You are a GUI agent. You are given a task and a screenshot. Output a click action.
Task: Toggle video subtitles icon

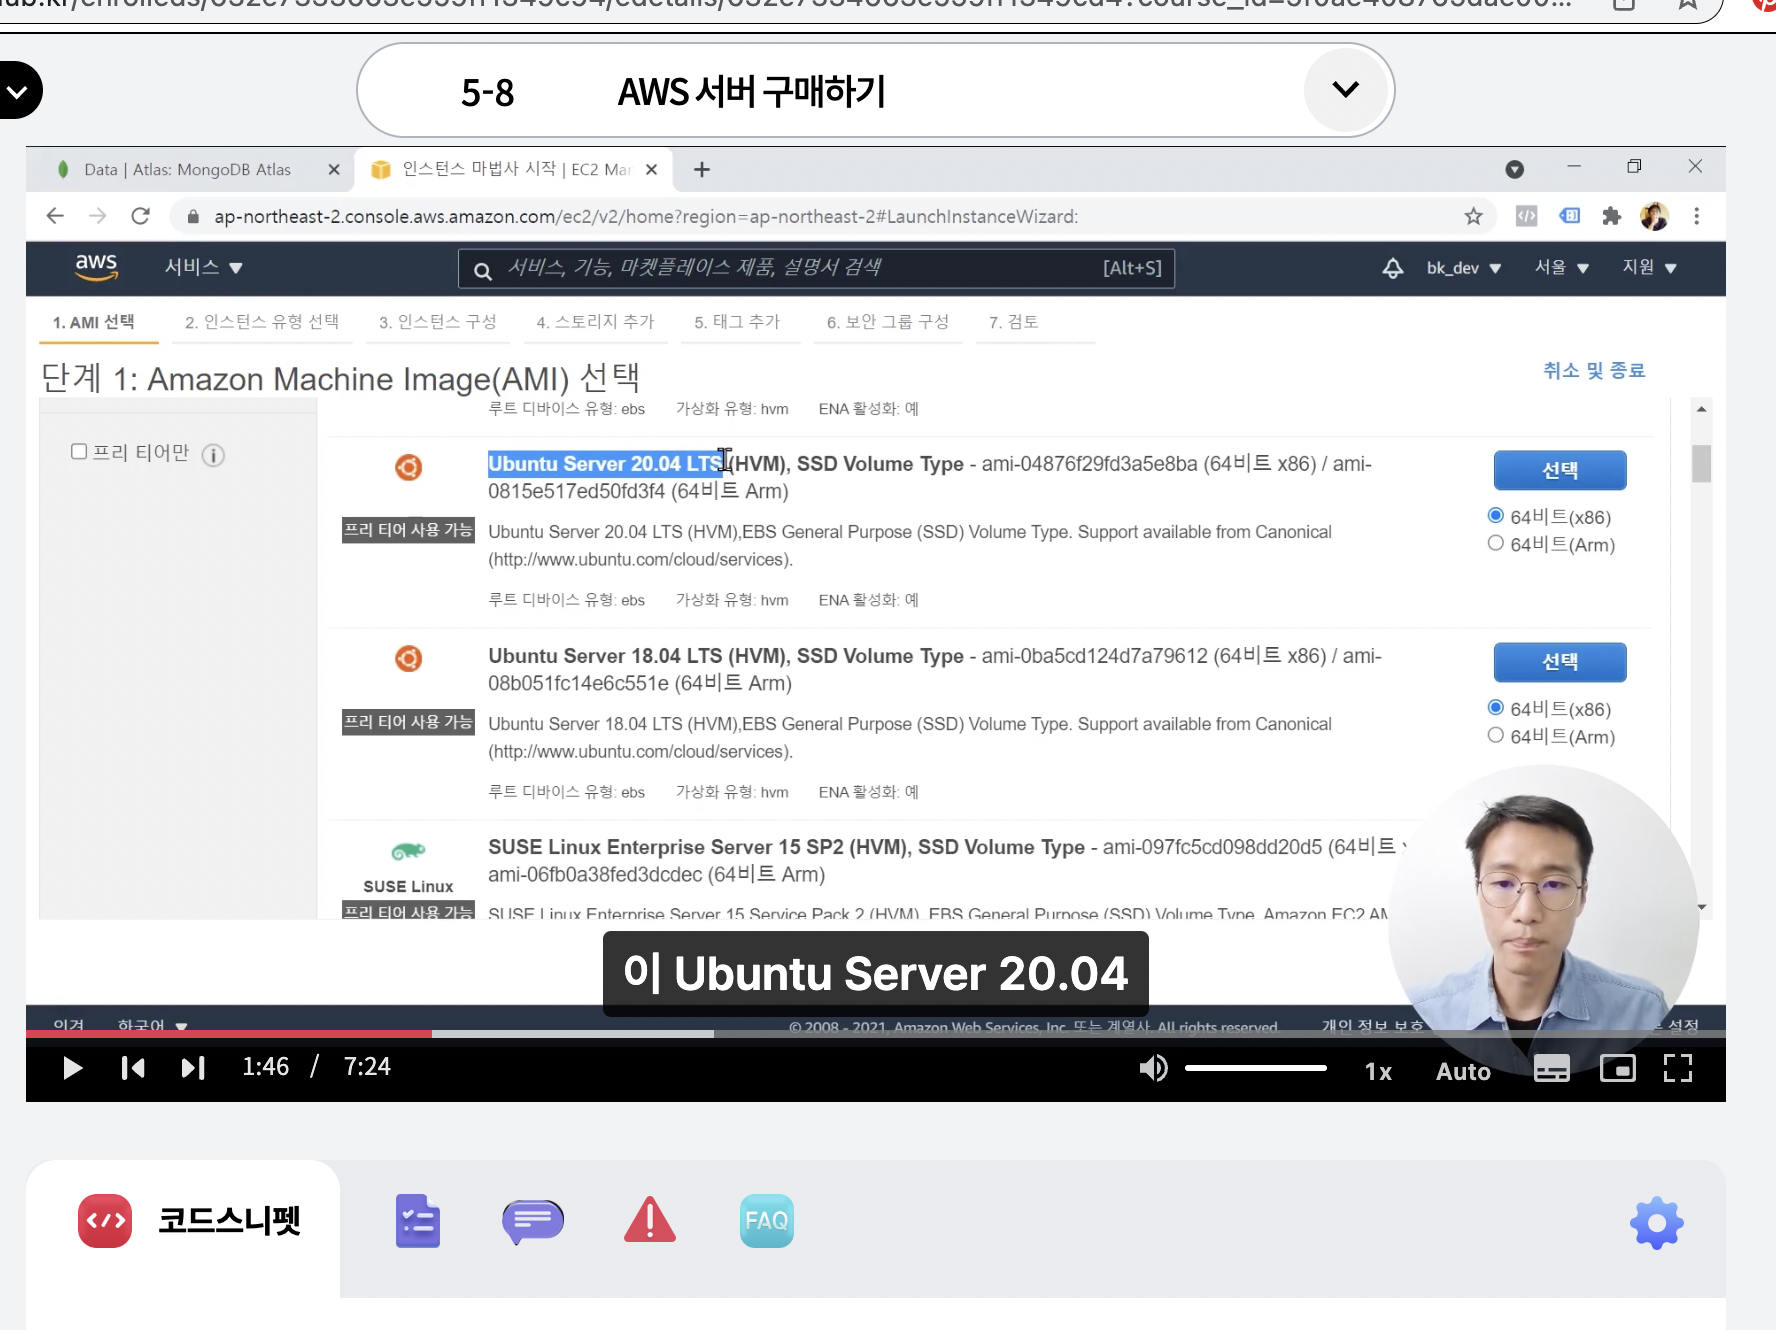pyautogui.click(x=1552, y=1068)
